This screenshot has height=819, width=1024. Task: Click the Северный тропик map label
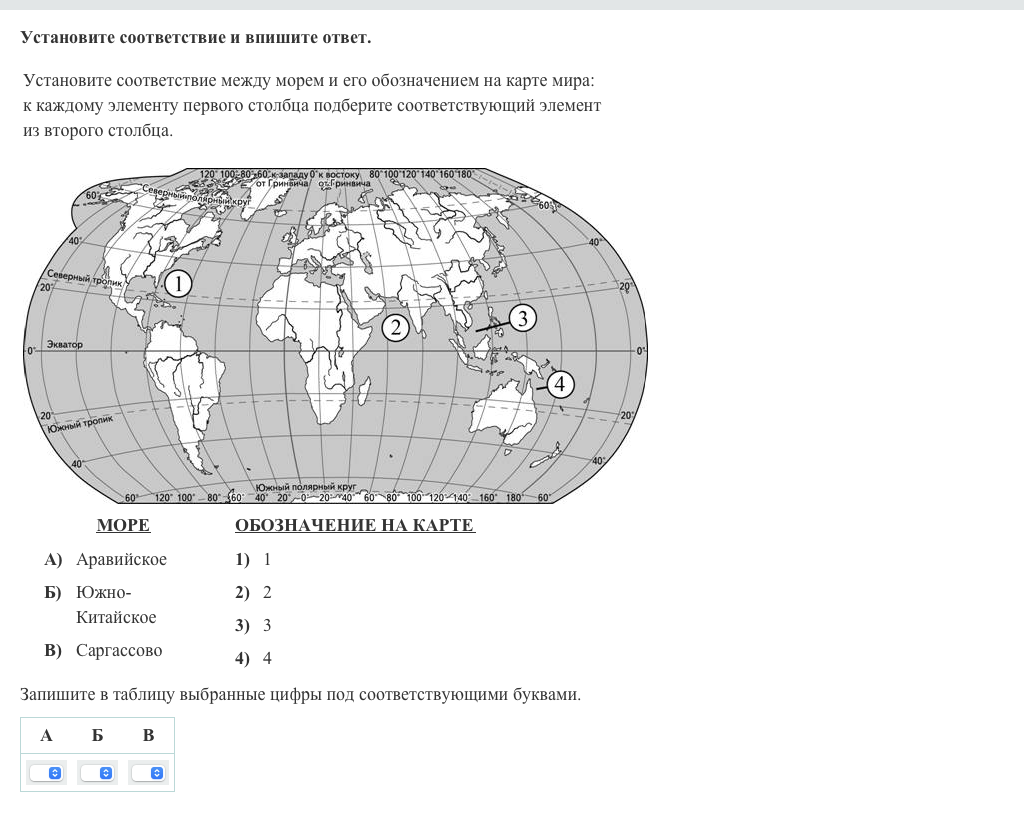click(x=84, y=278)
